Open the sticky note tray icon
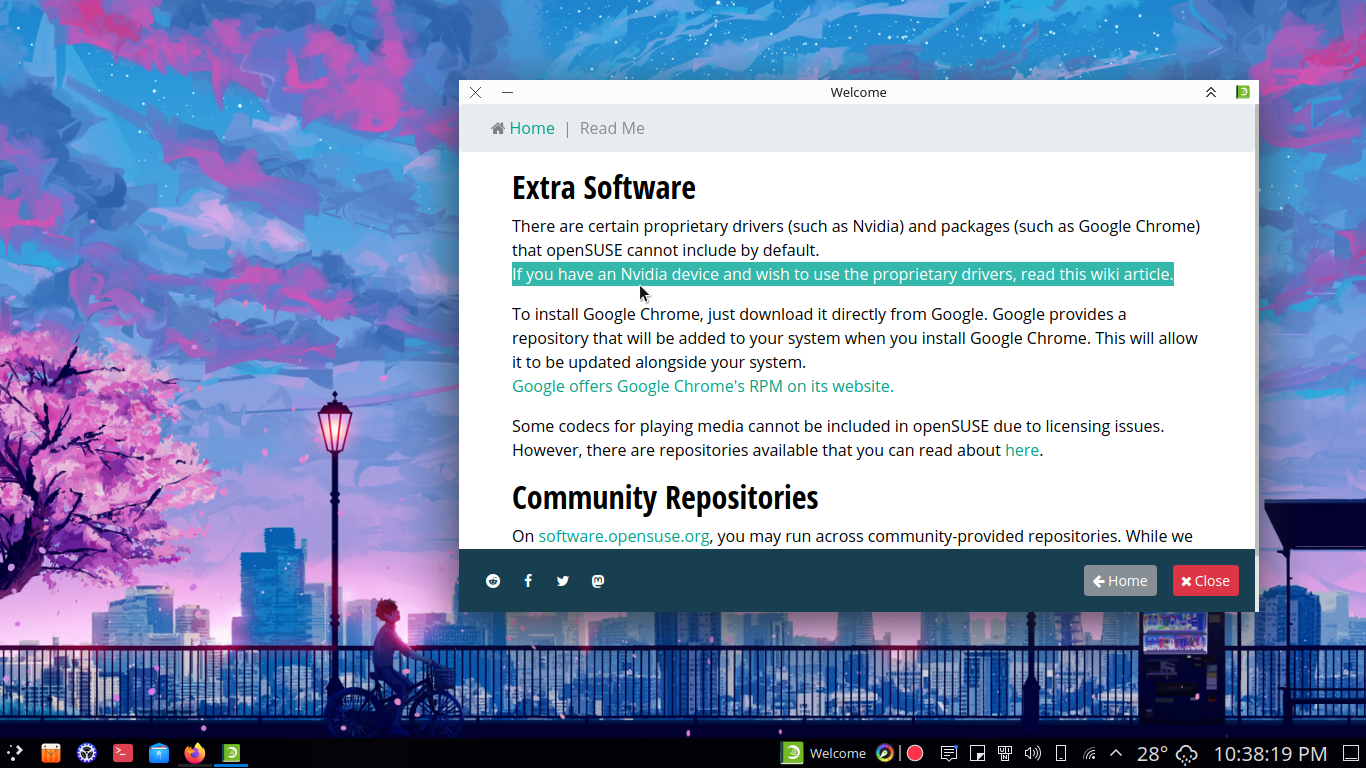1366x768 pixels. point(978,753)
